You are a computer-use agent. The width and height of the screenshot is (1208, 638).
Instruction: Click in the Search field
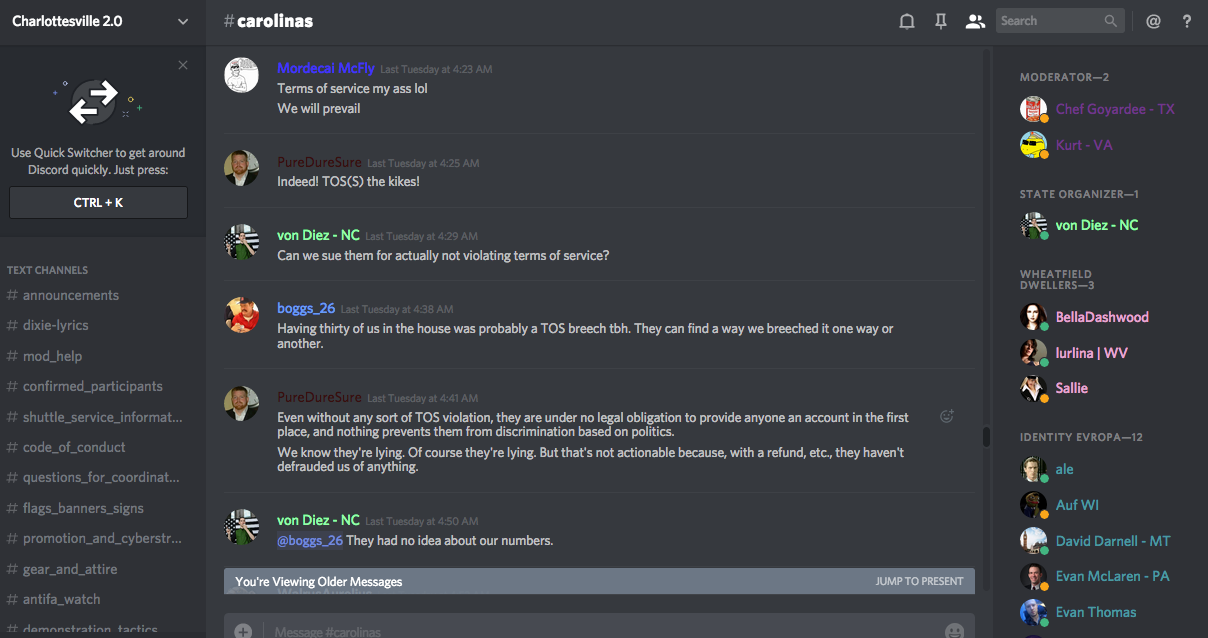pos(1048,21)
